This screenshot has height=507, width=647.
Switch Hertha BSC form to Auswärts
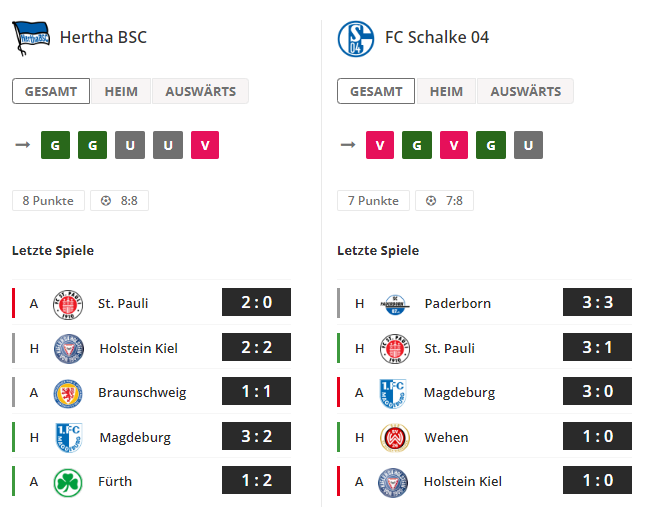pyautogui.click(x=201, y=91)
